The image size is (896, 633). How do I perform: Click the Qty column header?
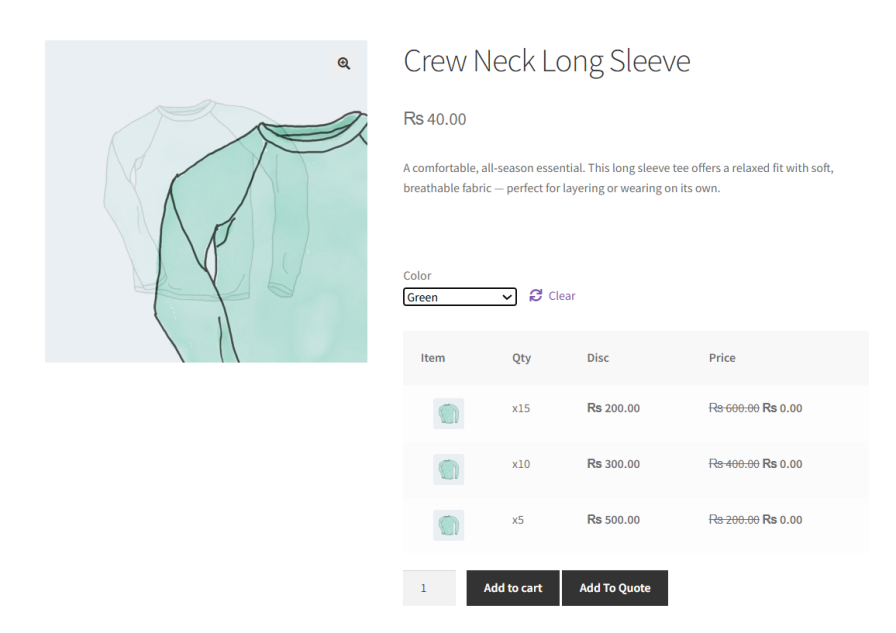521,358
